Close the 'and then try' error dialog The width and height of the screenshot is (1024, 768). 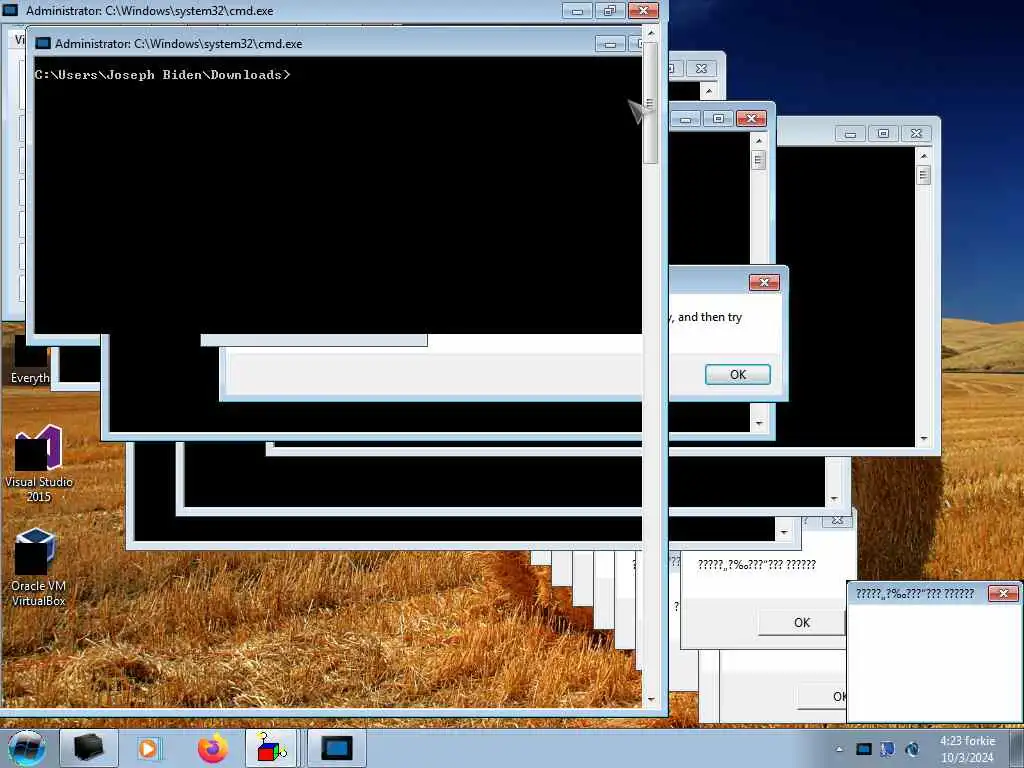pos(764,282)
